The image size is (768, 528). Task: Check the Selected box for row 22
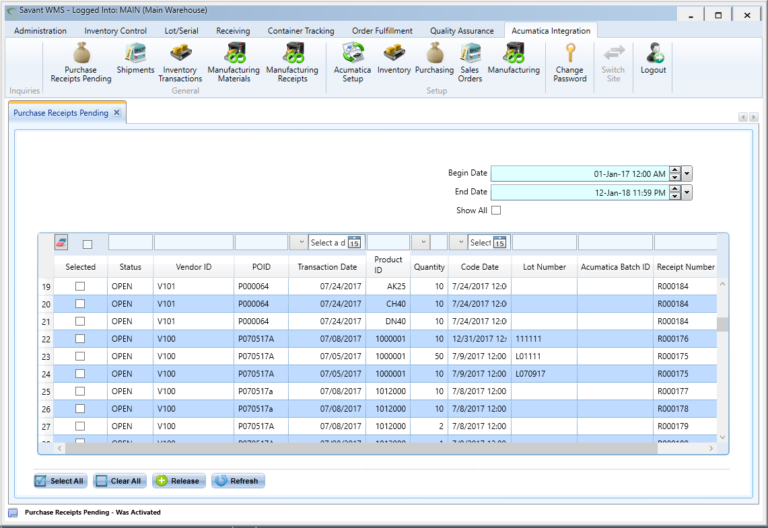tap(80, 338)
